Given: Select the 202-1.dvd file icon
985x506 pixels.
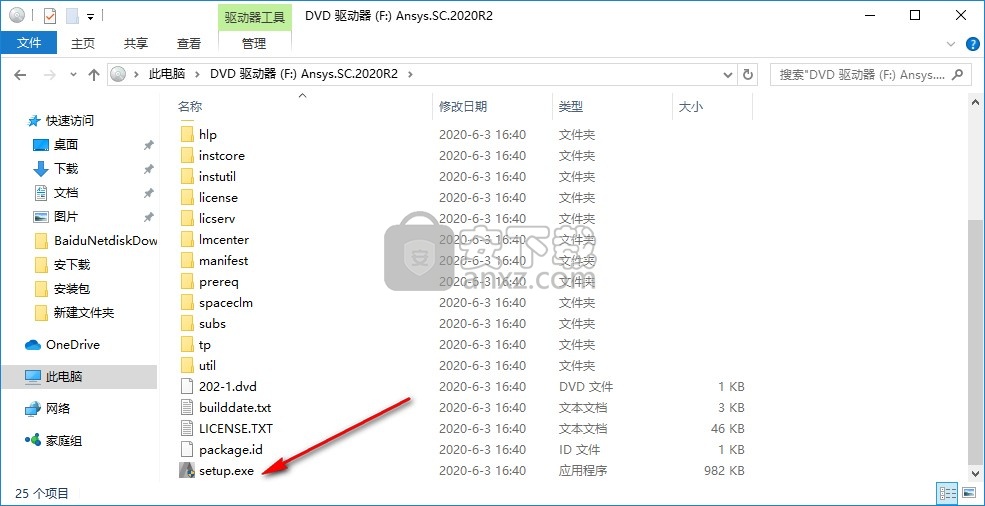Looking at the screenshot, I should click(x=187, y=387).
